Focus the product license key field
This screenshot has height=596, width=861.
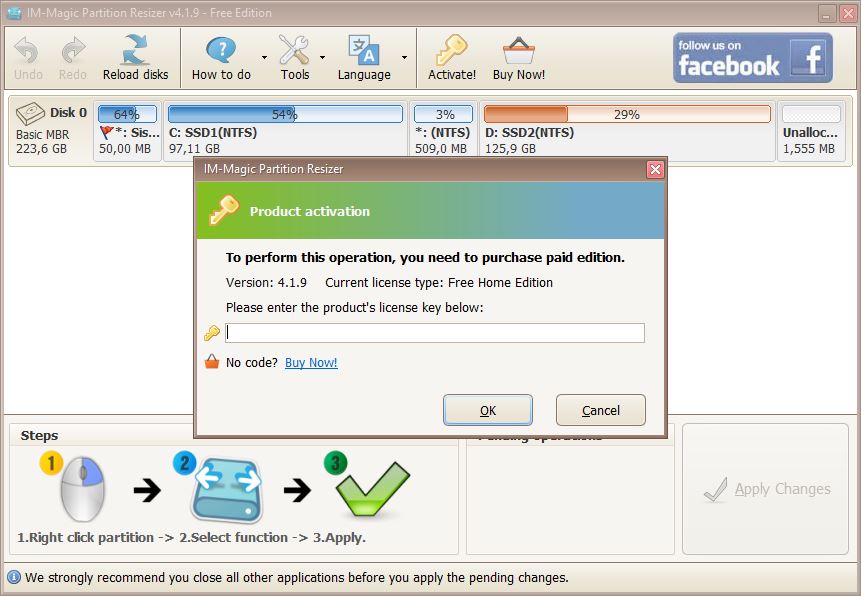(435, 333)
